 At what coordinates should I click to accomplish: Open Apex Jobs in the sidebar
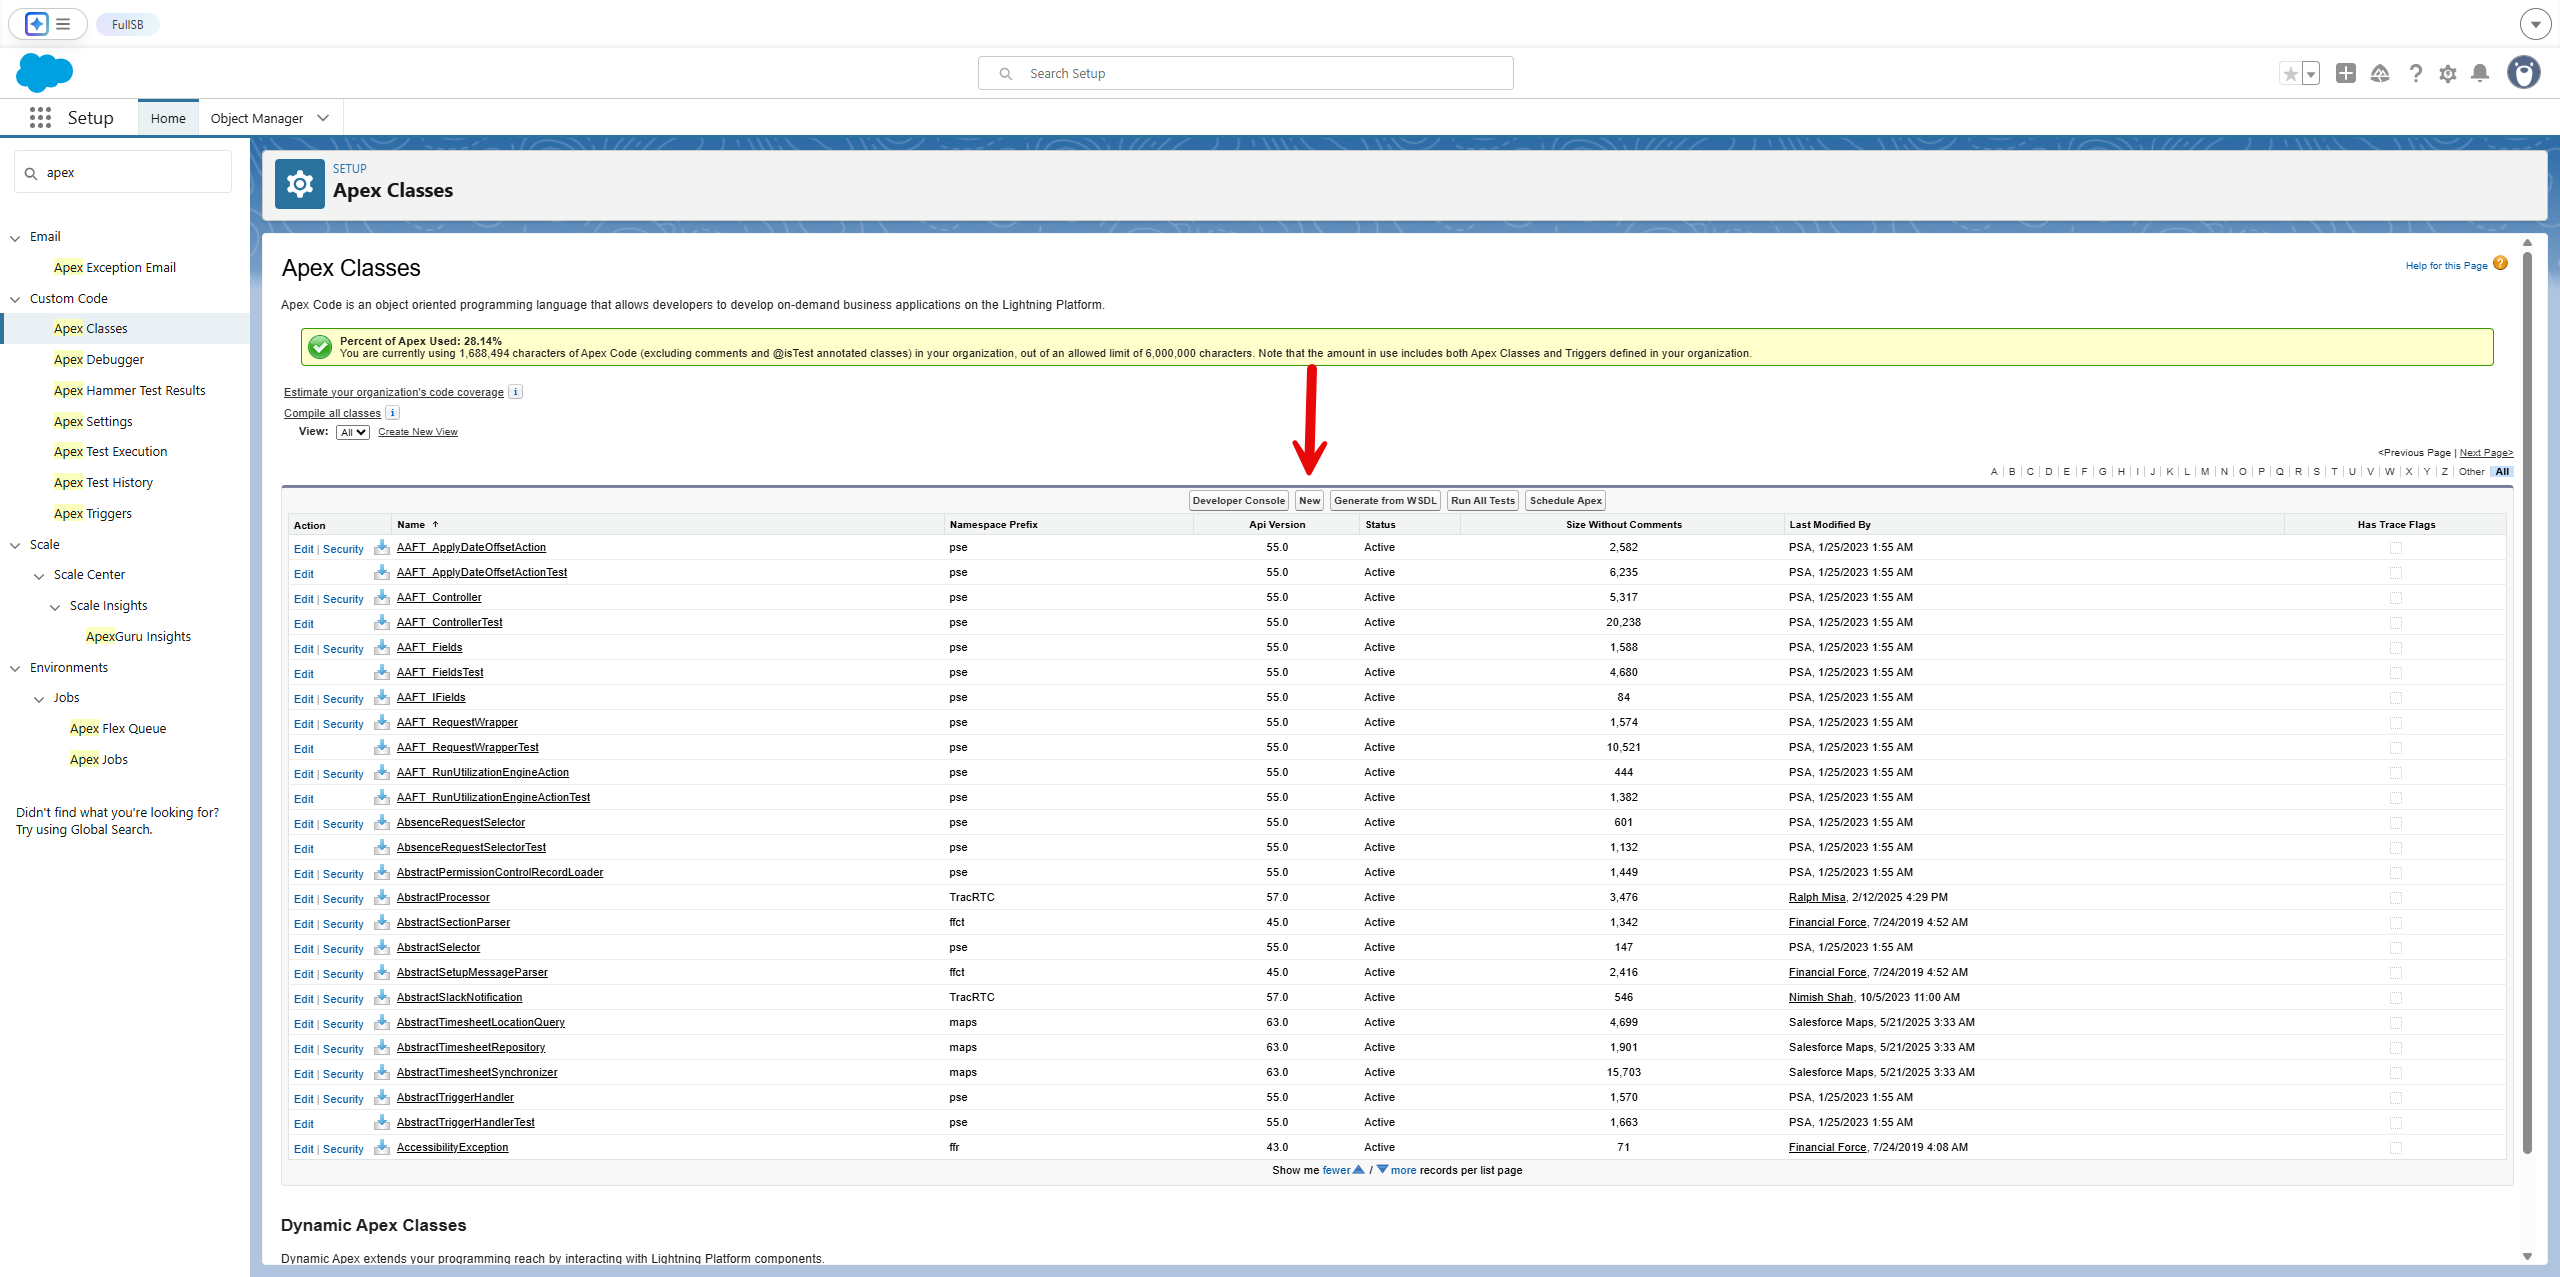(99, 759)
